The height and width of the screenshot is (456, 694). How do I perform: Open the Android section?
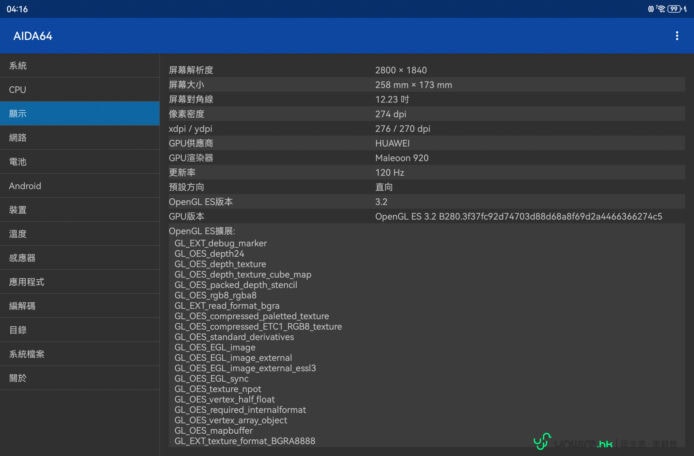[x=80, y=186]
